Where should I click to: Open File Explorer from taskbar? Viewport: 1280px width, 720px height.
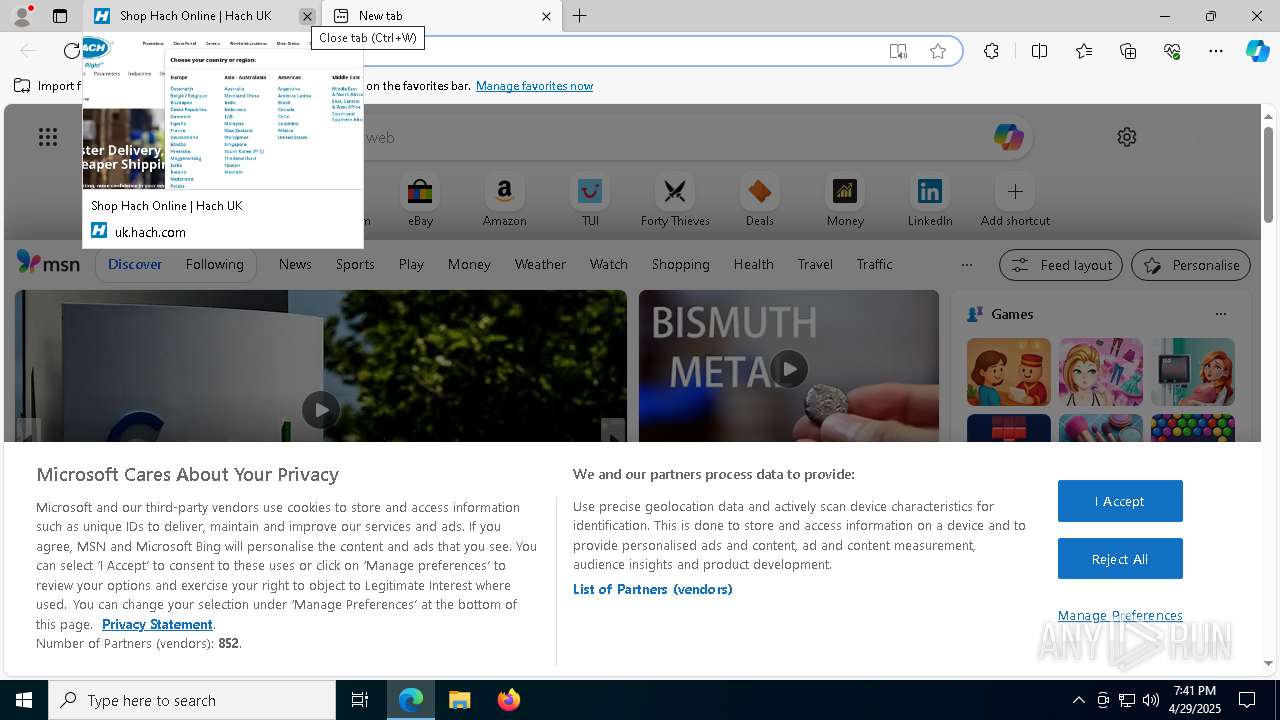click(459, 700)
